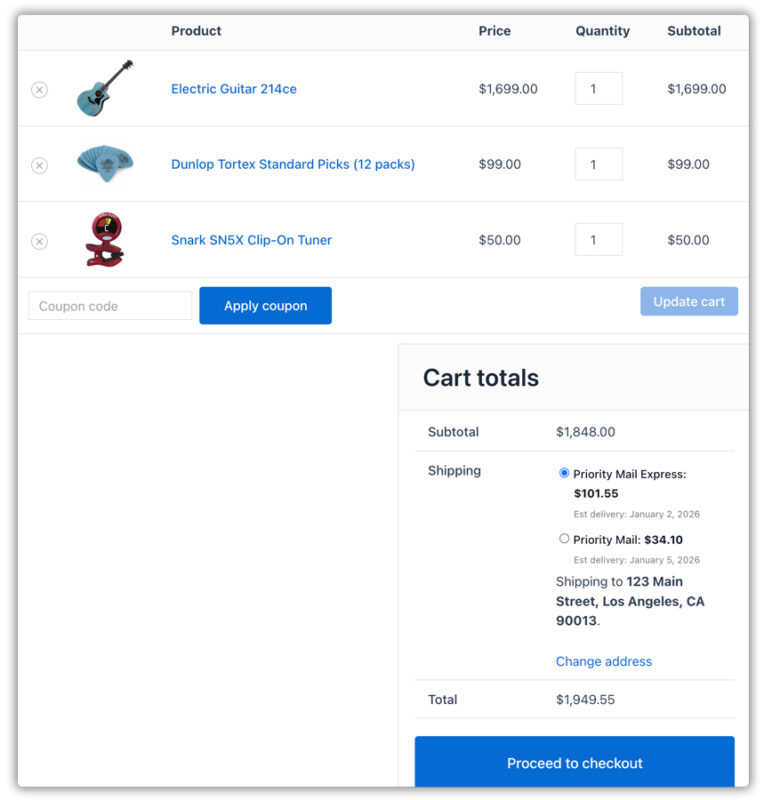Viewport: 764px width, 800px height.
Task: Select the Priority Mail $34.10 shipping option
Action: point(563,539)
